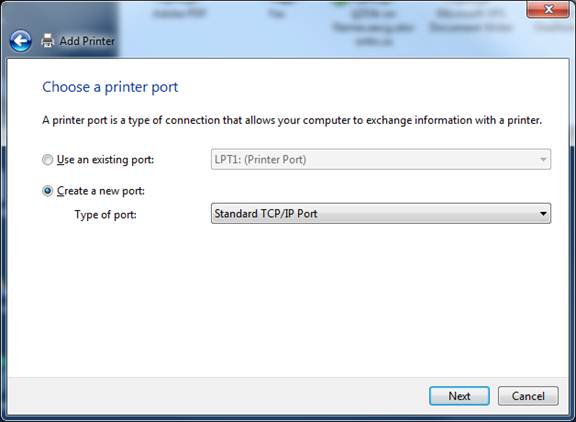Click the 'Use an existing port:' label text
This screenshot has width=576, height=422.
105,160
